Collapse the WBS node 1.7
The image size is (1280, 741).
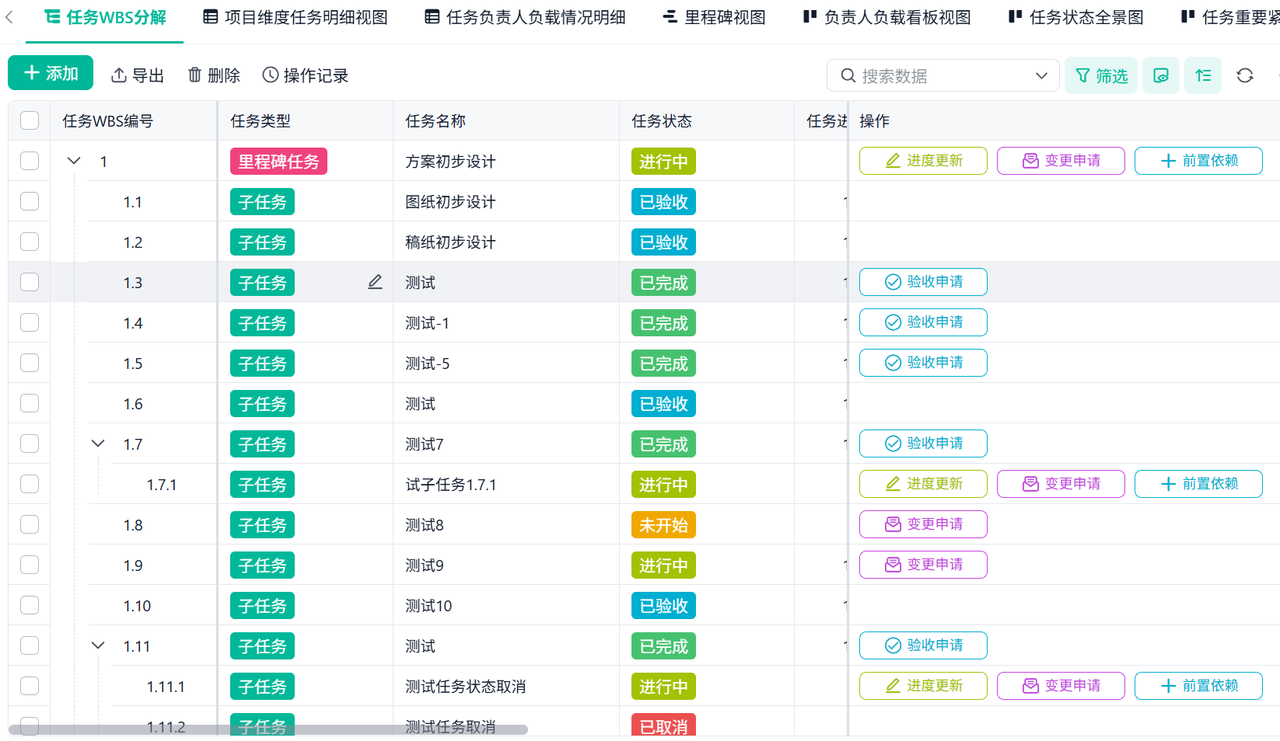coord(98,444)
